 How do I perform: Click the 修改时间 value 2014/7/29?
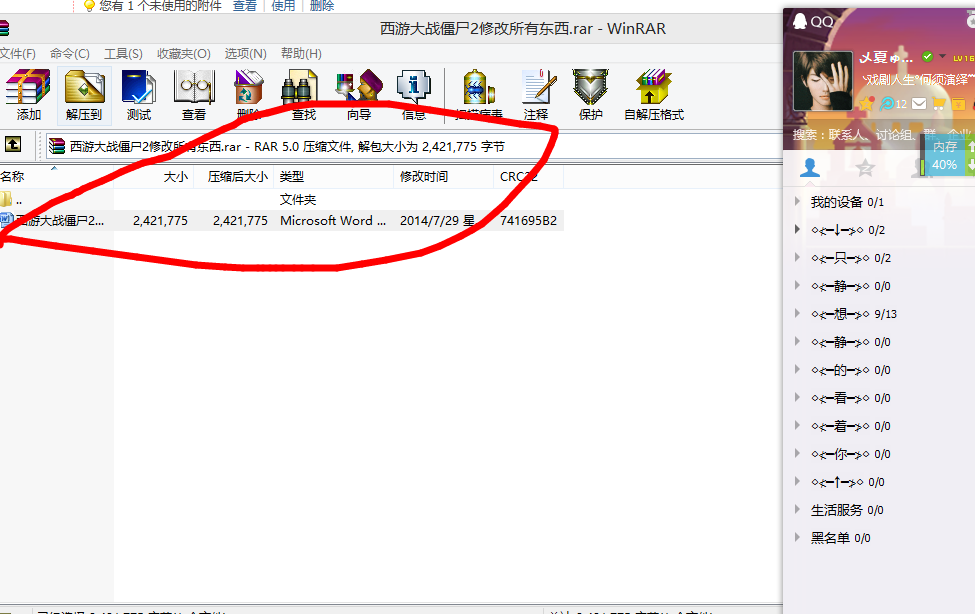437,220
